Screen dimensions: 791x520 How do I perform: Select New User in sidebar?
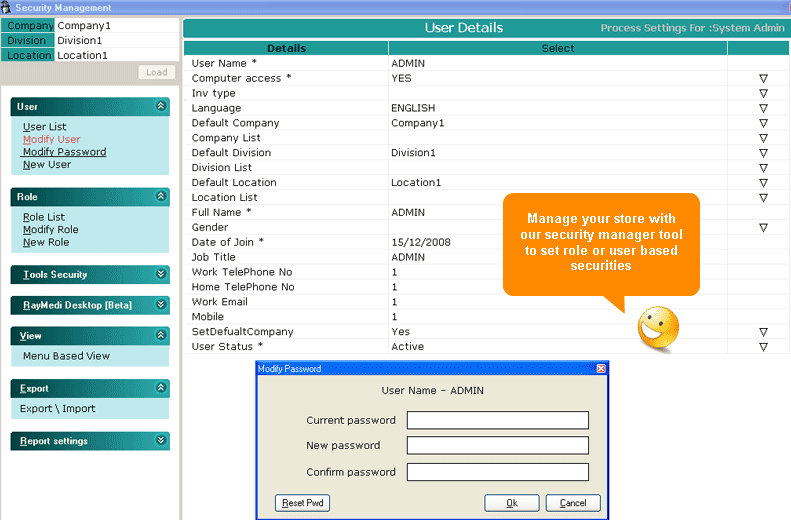(47, 165)
